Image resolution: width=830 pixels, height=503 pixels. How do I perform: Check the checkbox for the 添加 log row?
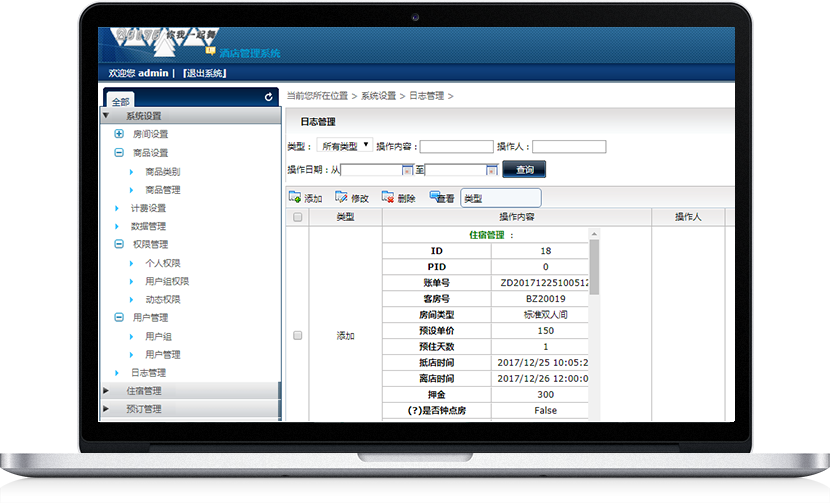(x=297, y=336)
